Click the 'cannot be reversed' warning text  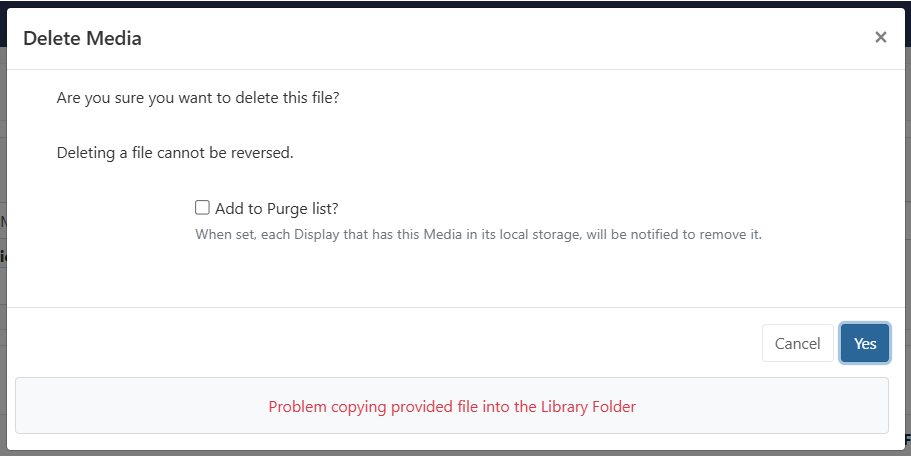pyautogui.click(x=175, y=153)
